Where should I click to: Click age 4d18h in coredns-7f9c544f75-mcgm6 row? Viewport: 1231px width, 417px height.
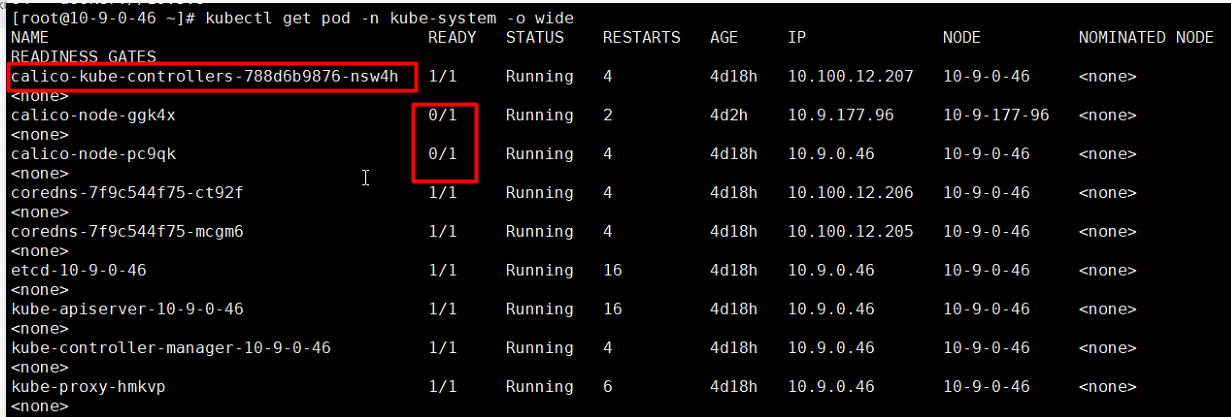point(734,232)
